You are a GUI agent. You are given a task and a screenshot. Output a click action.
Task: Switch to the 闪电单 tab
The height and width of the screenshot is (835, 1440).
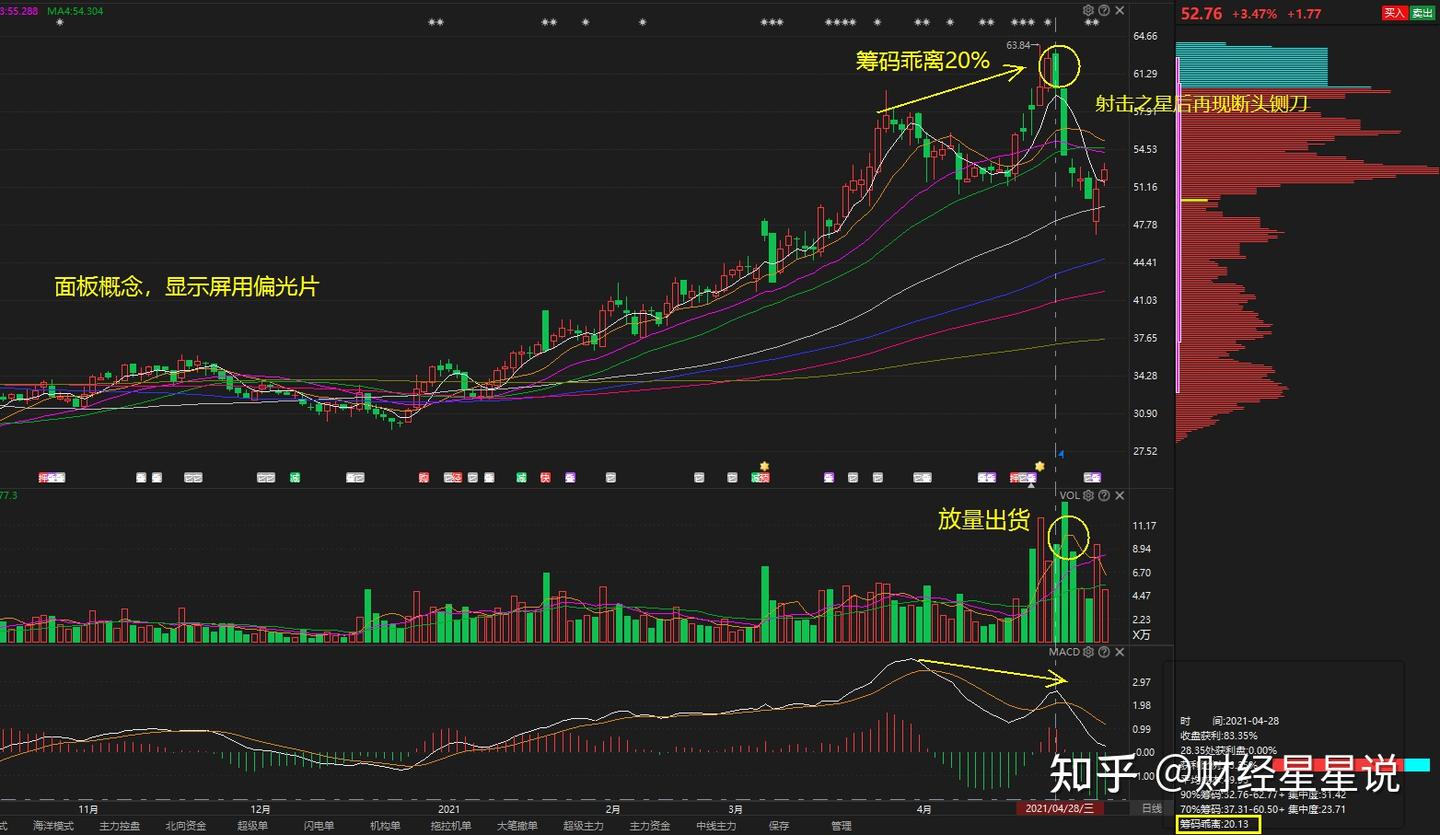coord(318,826)
